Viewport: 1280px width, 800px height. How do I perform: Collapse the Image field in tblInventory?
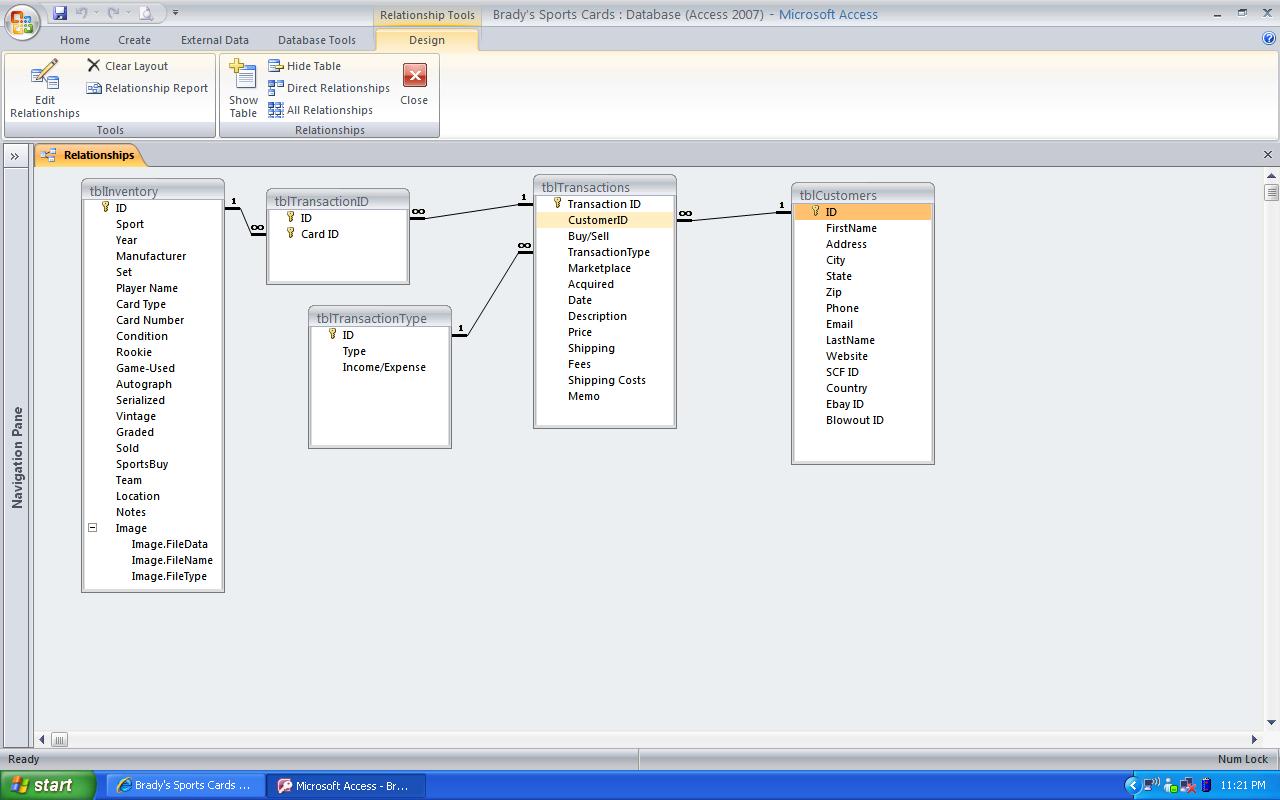(92, 528)
